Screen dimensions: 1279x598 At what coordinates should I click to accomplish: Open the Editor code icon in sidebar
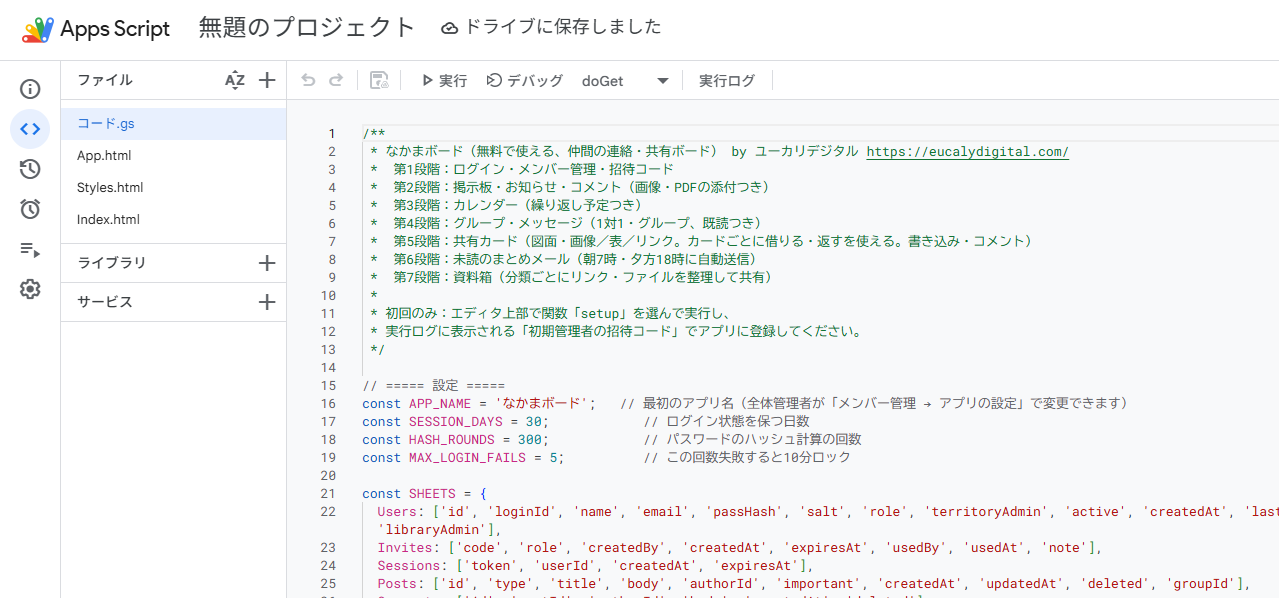(30, 129)
